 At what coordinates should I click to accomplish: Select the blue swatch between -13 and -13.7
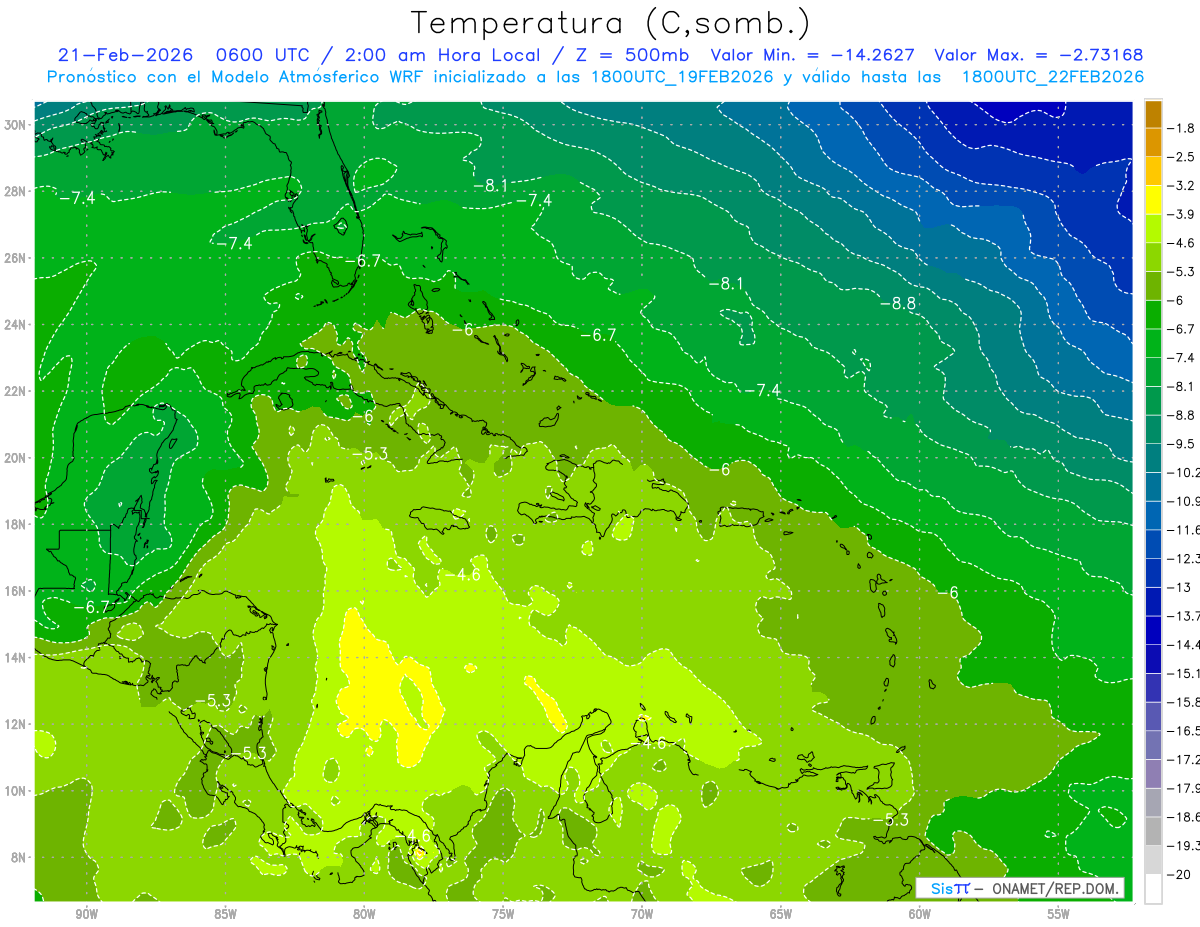[1153, 601]
